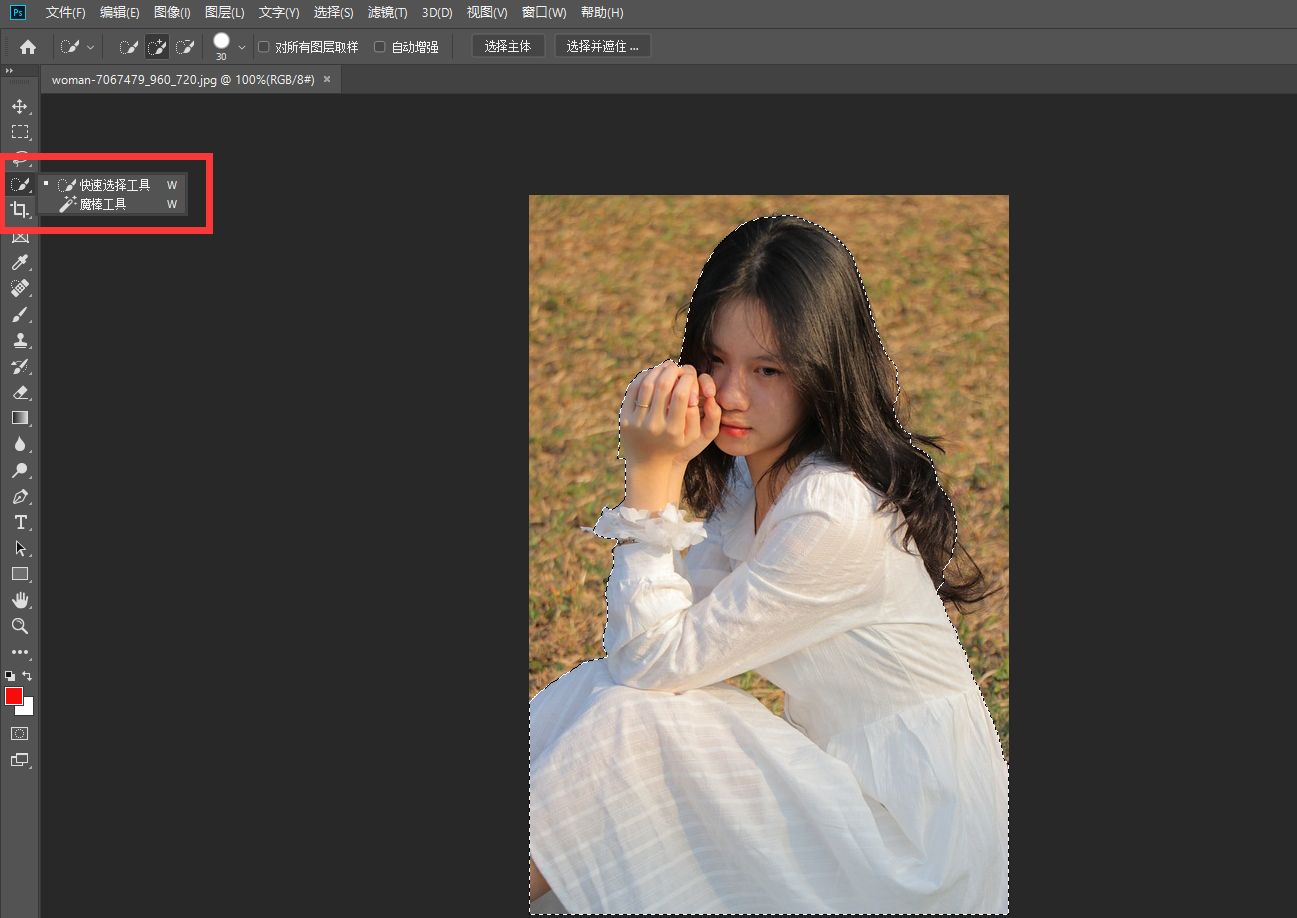Open the brush size picker dropdown
This screenshot has width=1297, height=918.
242,47
